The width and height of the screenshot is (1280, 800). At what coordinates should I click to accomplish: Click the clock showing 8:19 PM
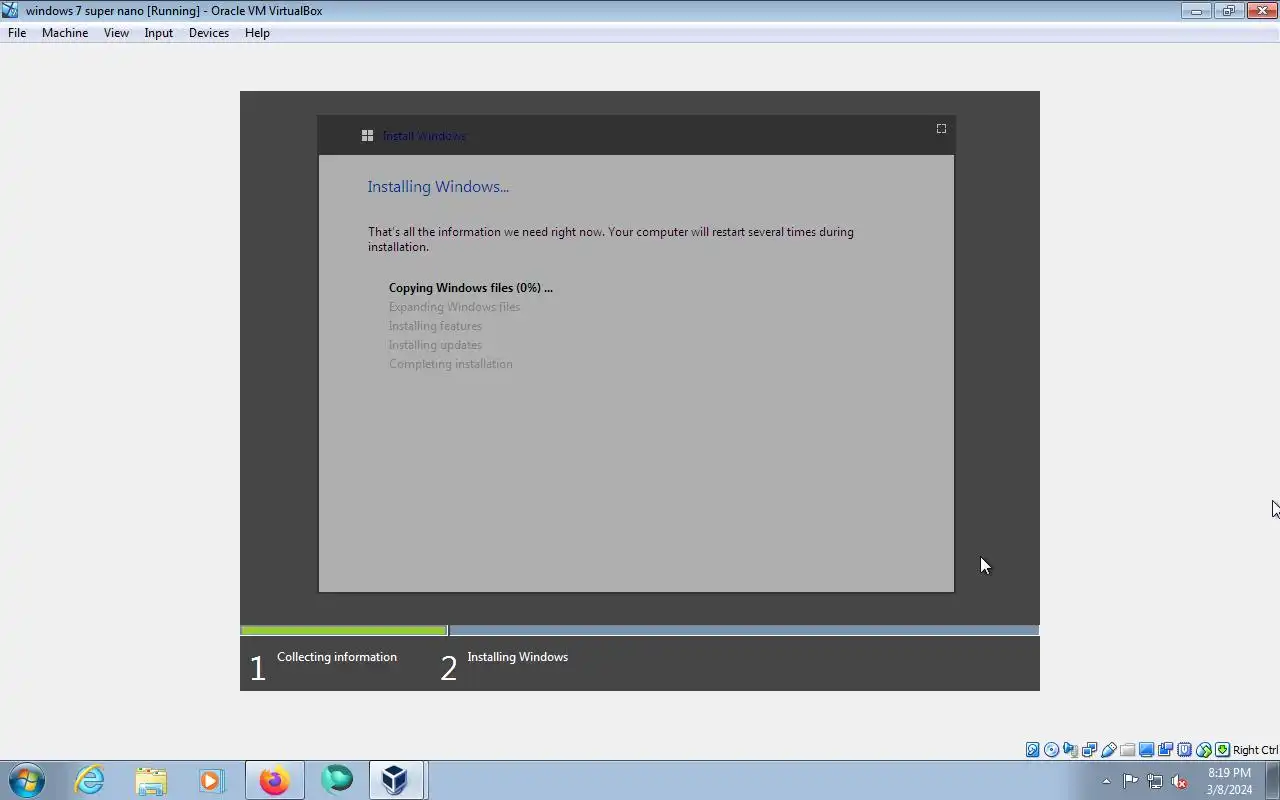pos(1229,773)
